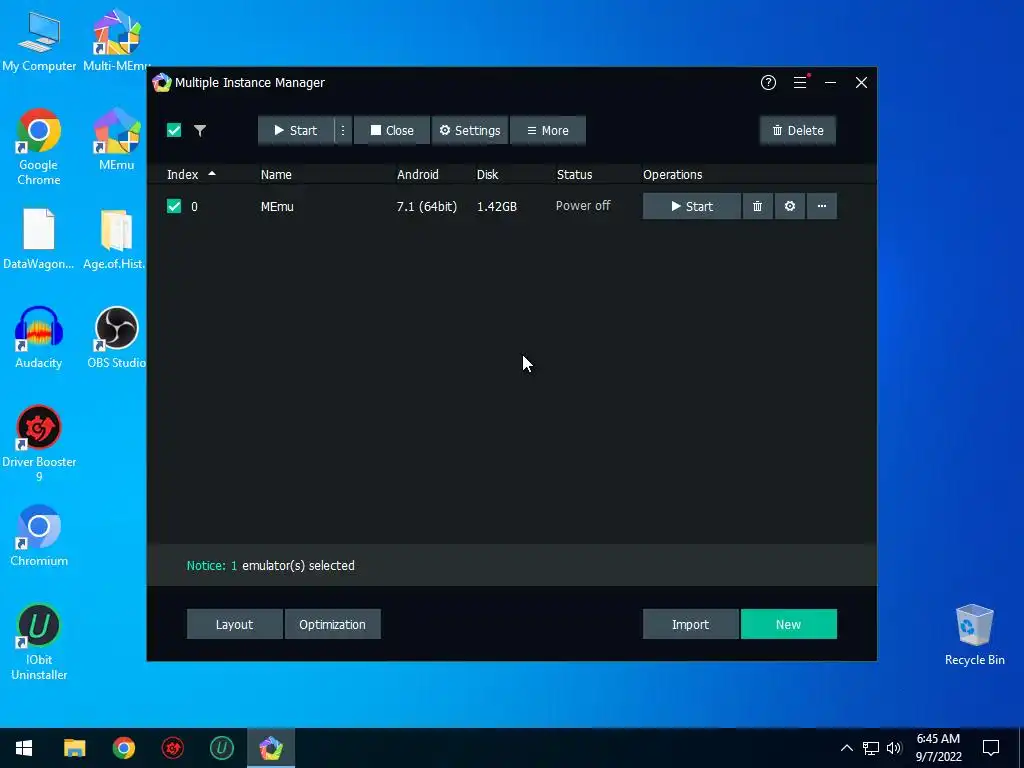This screenshot has height=768, width=1024.
Task: Select the DataWagon file on desktop
Action: coord(39,239)
